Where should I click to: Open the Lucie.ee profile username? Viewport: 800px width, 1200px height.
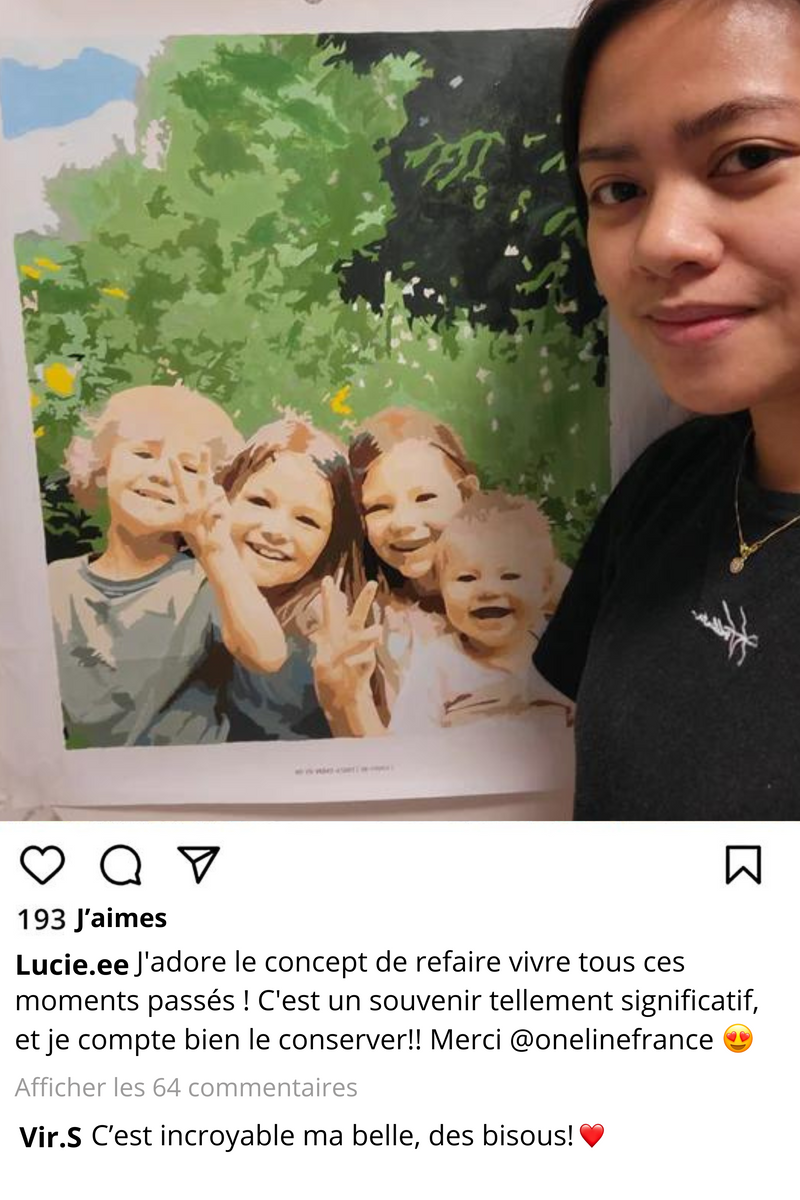[x=72, y=965]
